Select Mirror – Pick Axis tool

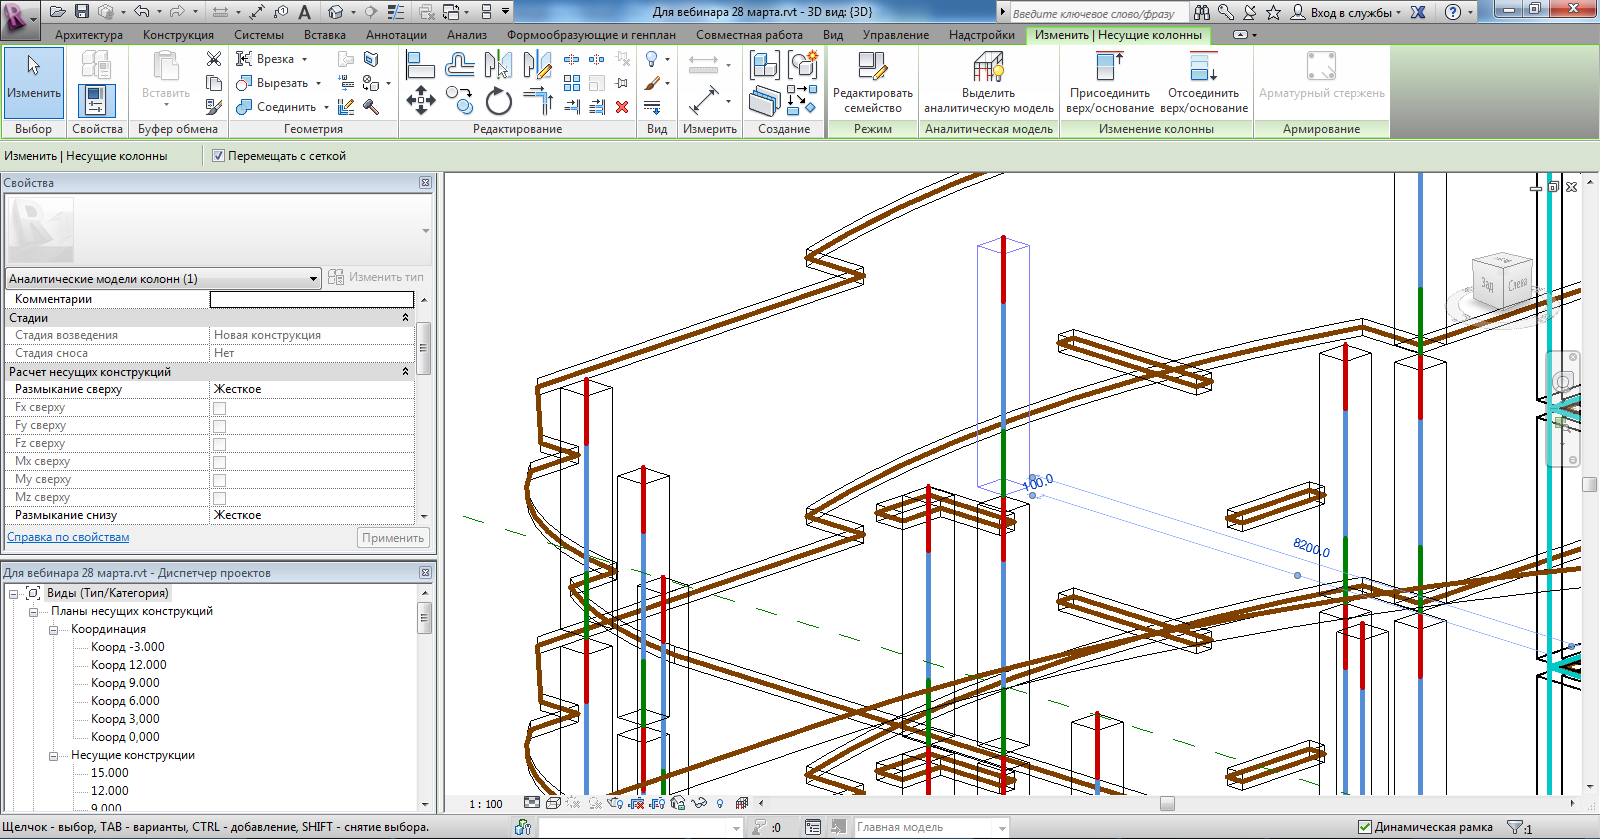click(498, 66)
